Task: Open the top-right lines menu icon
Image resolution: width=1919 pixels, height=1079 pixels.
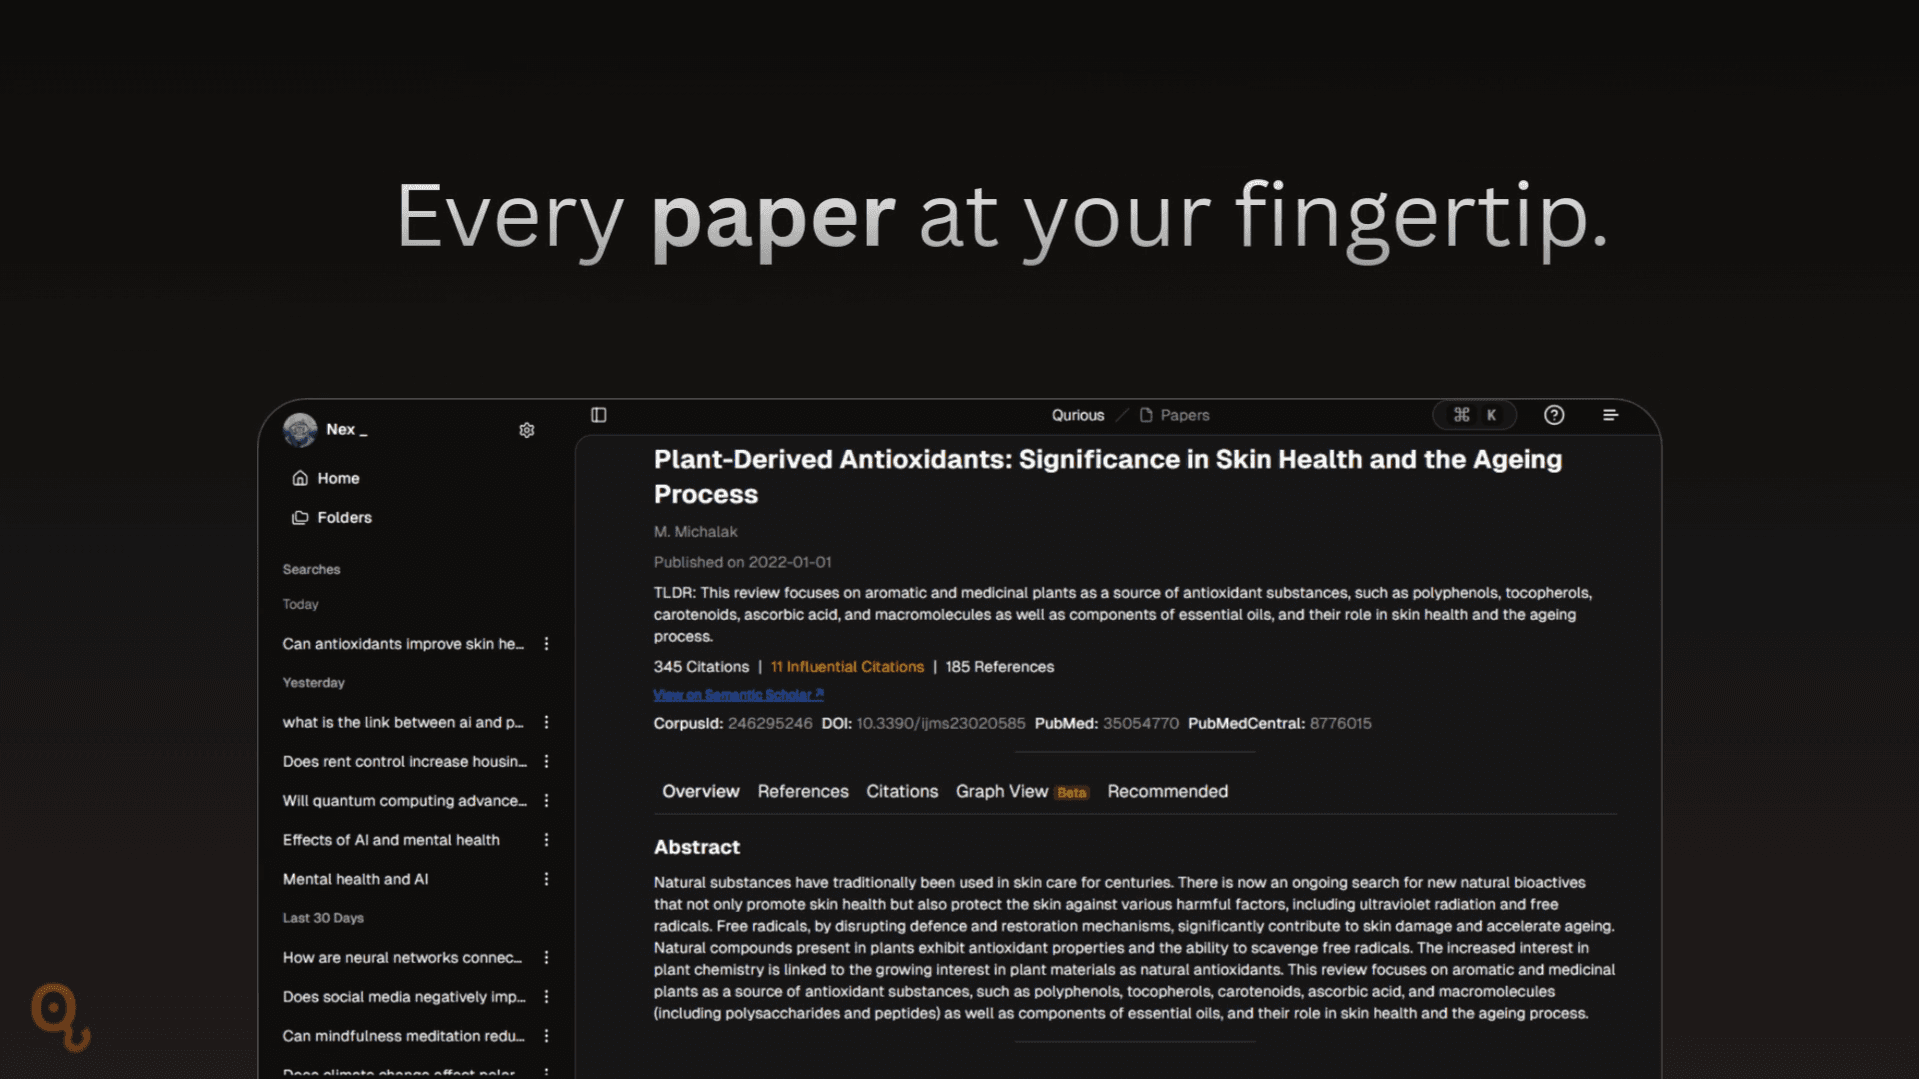Action: click(x=1610, y=415)
